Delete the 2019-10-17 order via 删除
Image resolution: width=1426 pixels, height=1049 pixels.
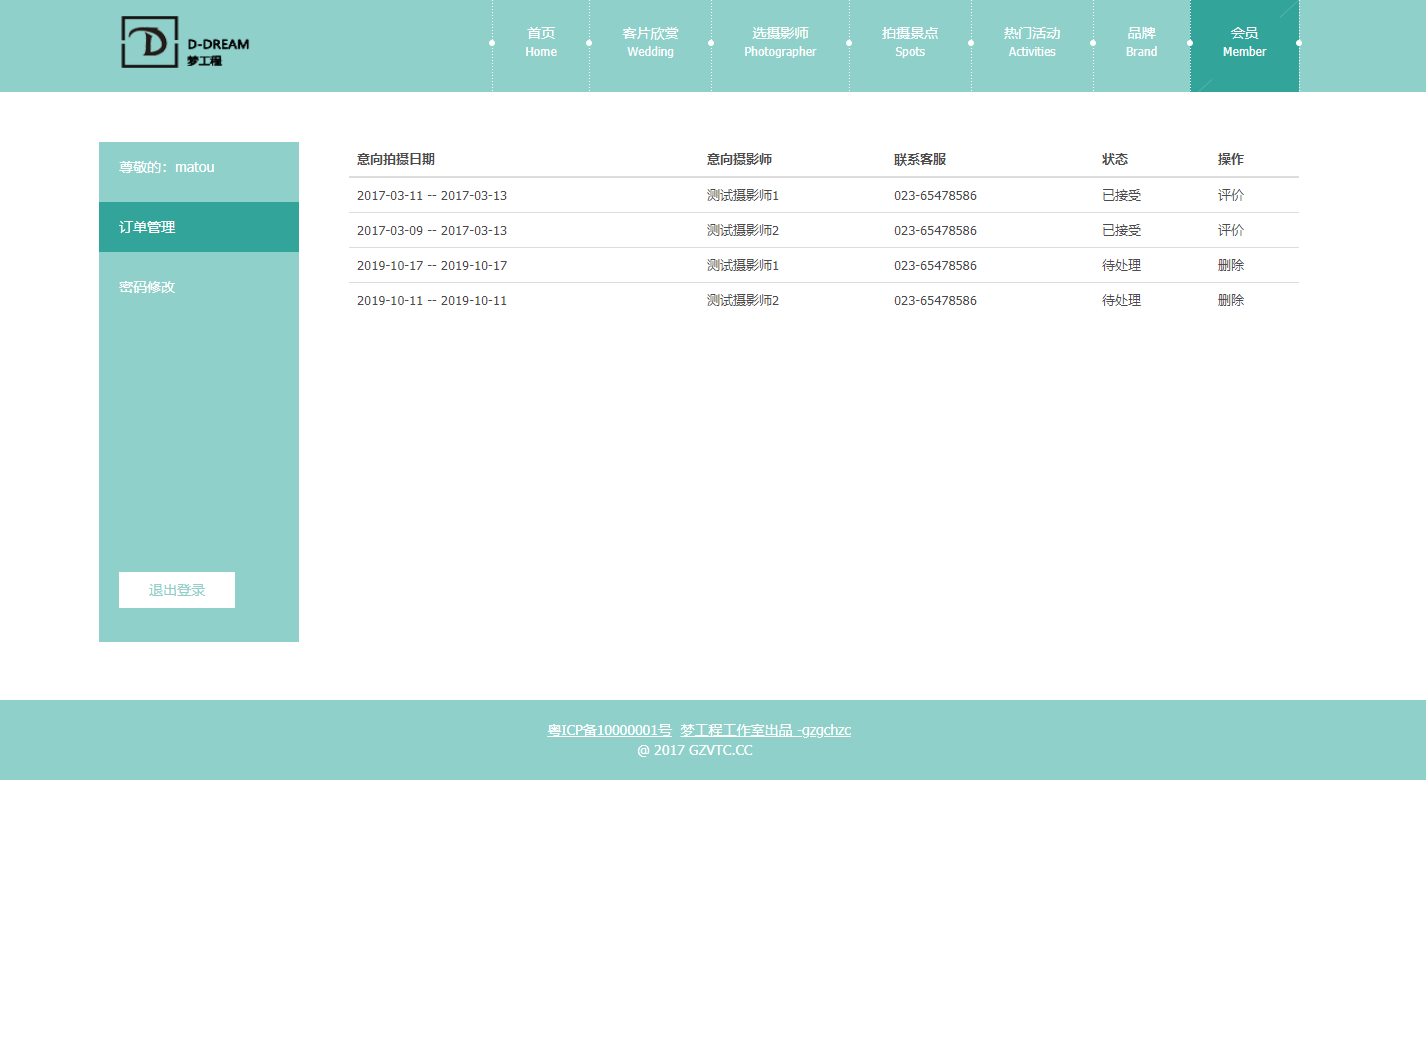click(x=1230, y=265)
